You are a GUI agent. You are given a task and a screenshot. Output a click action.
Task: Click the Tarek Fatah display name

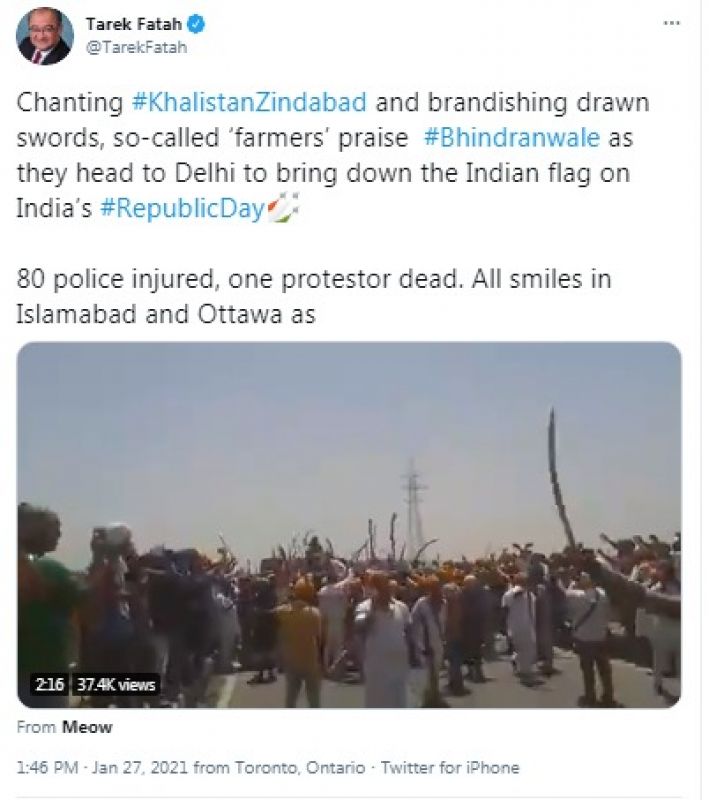coord(134,23)
